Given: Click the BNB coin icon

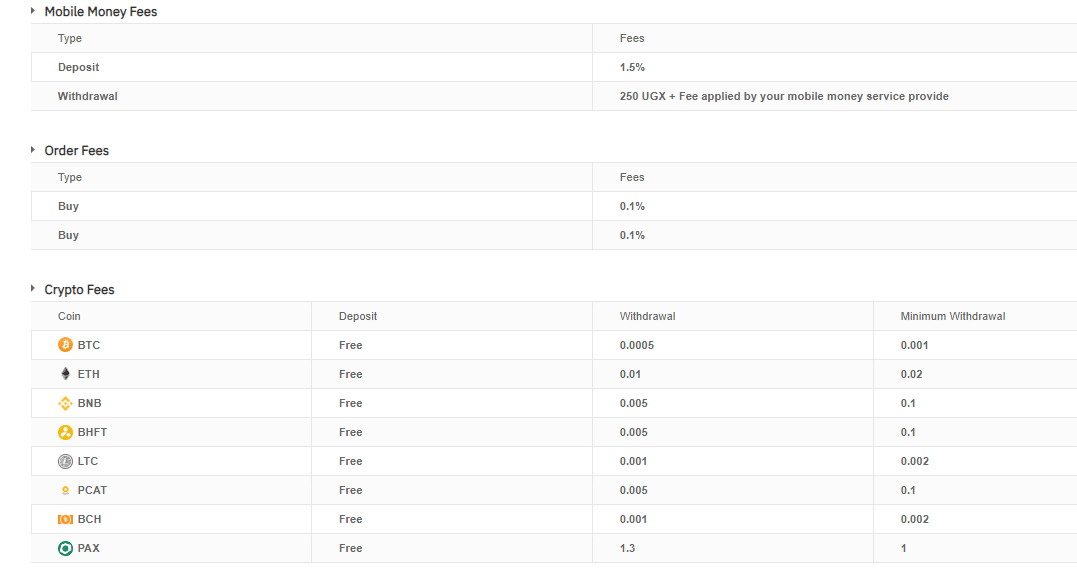Looking at the screenshot, I should (x=65, y=403).
